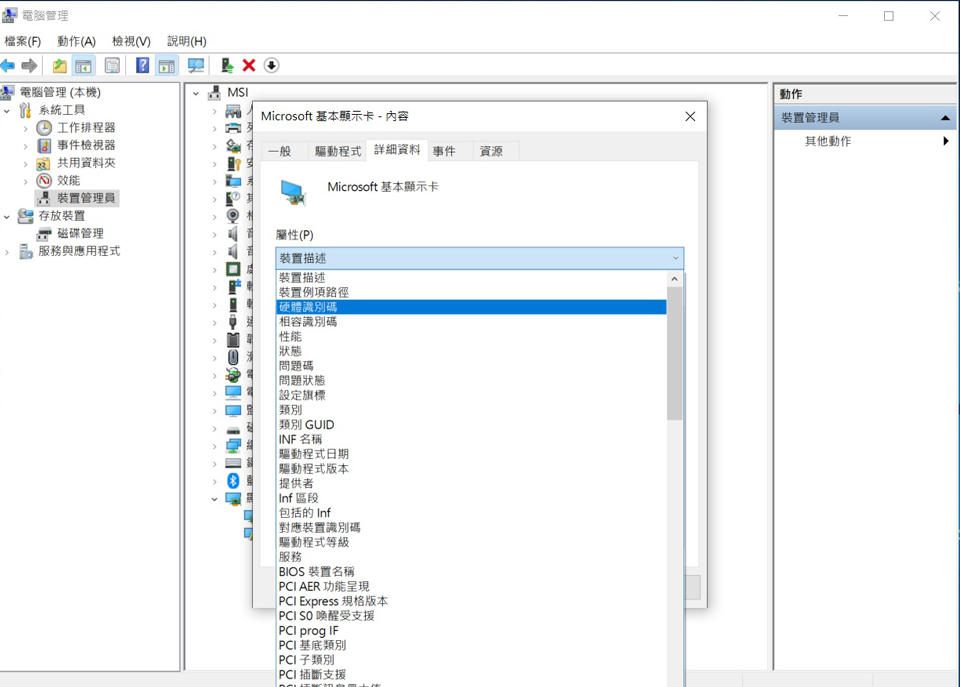Click the scan for hardware changes monitor icon
Screen dimensions: 960x687
click(196, 66)
